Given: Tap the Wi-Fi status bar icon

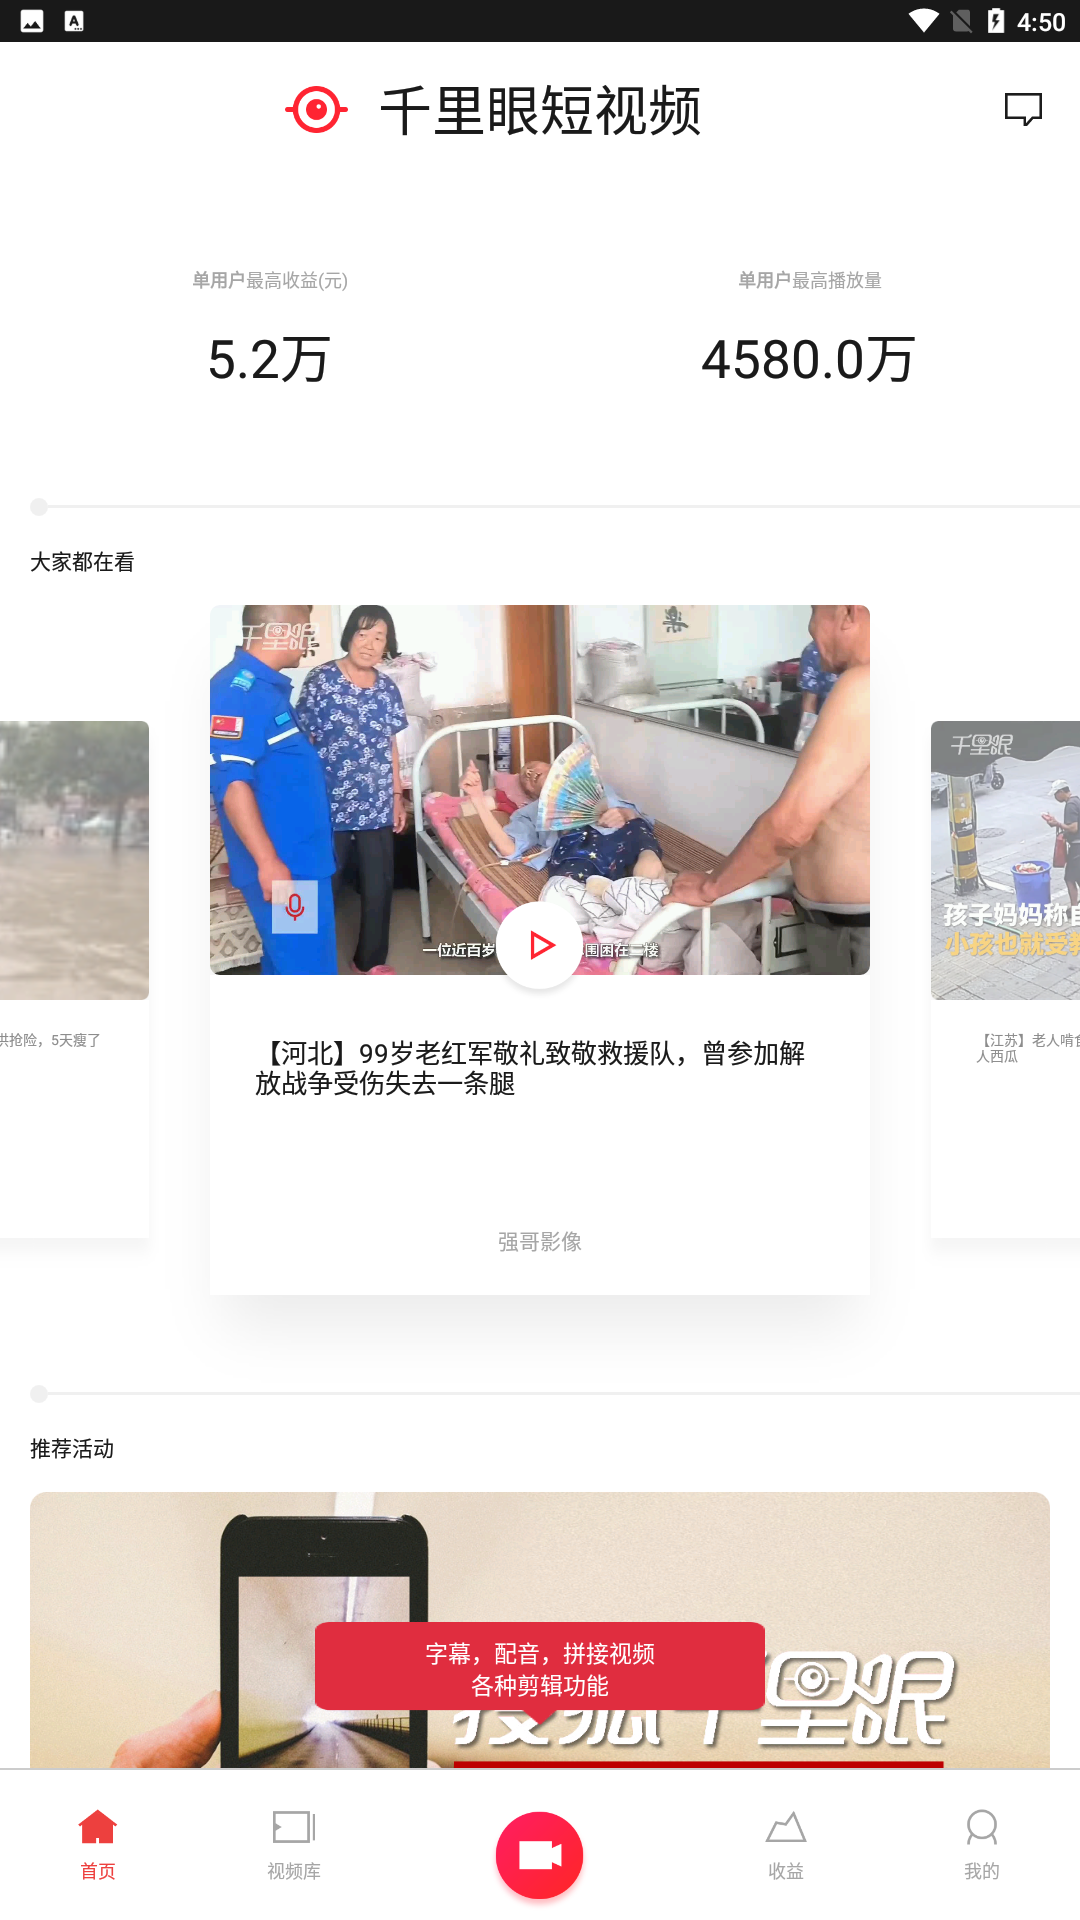Looking at the screenshot, I should pyautogui.click(x=923, y=21).
